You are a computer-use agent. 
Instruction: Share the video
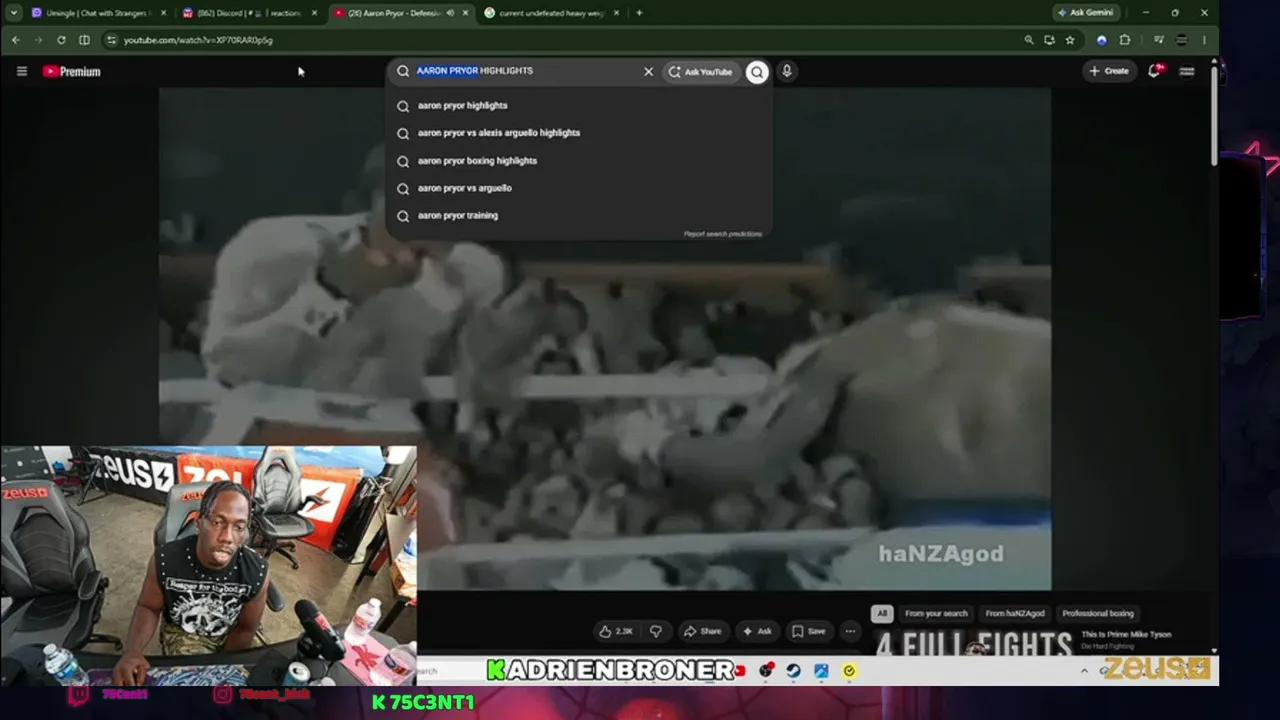(x=702, y=631)
